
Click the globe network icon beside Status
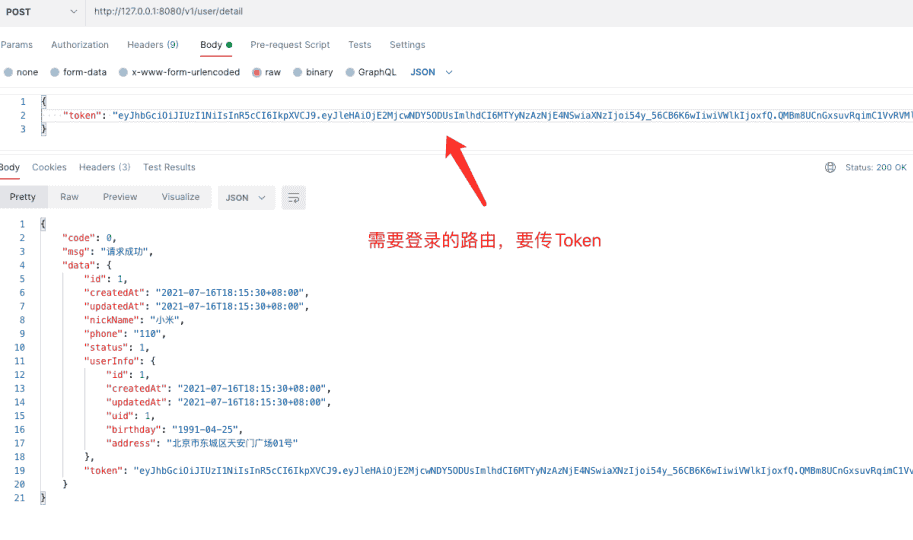point(830,168)
